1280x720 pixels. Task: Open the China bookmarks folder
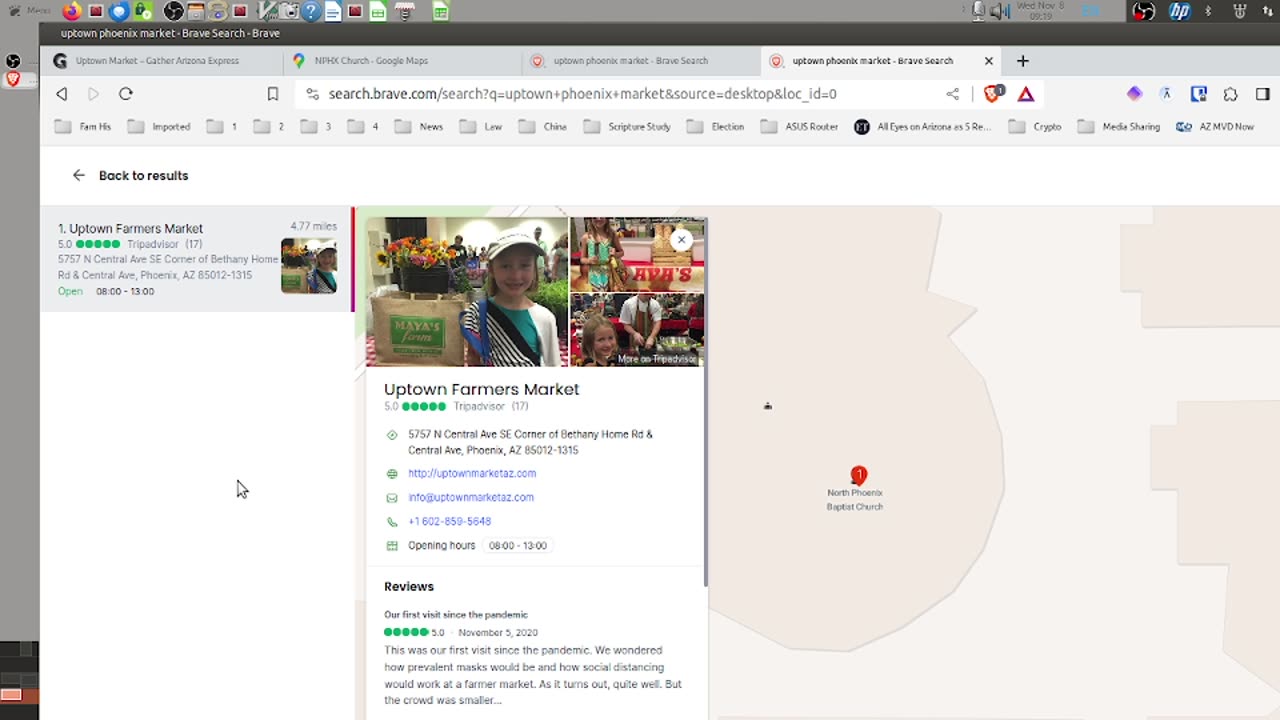(543, 127)
